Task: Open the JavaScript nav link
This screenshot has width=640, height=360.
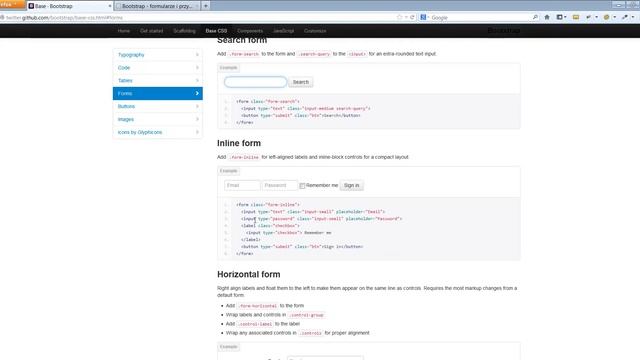Action: tap(283, 31)
